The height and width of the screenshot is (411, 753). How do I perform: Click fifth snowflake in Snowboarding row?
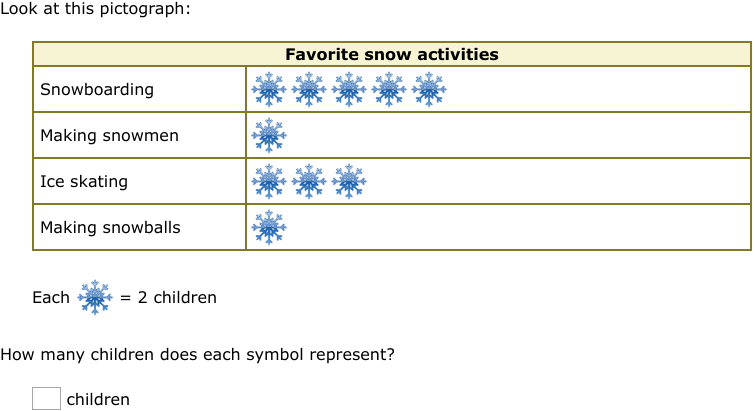point(429,89)
